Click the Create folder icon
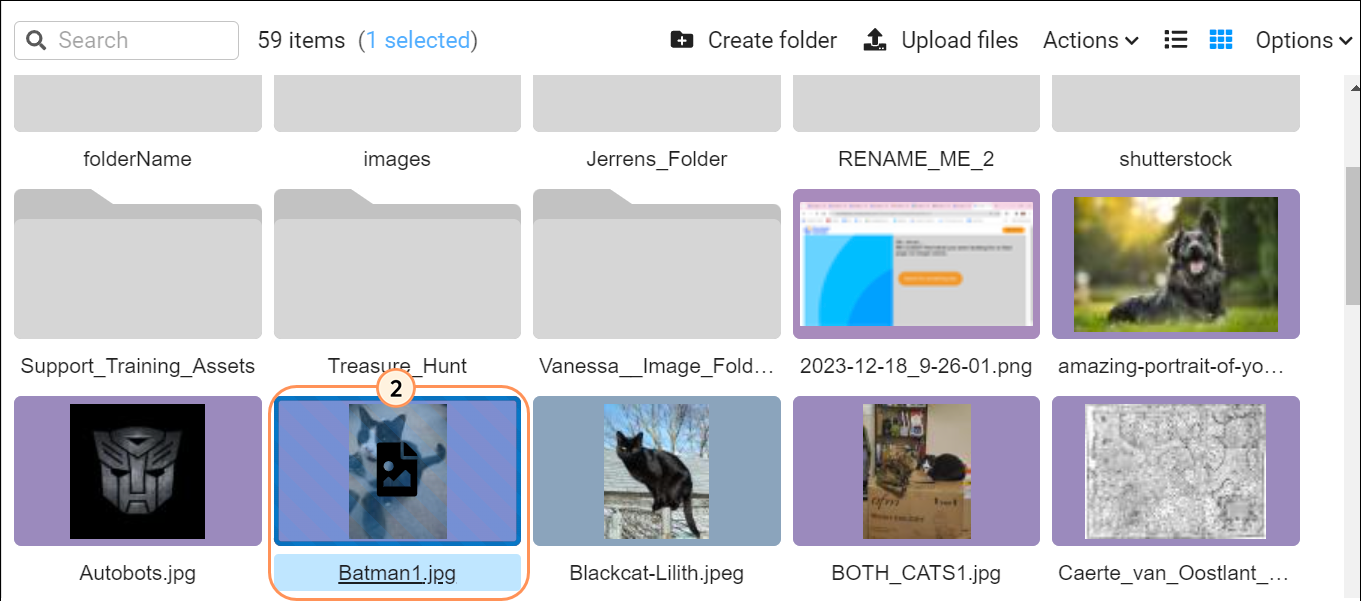The image size is (1361, 601). pyautogui.click(x=682, y=40)
